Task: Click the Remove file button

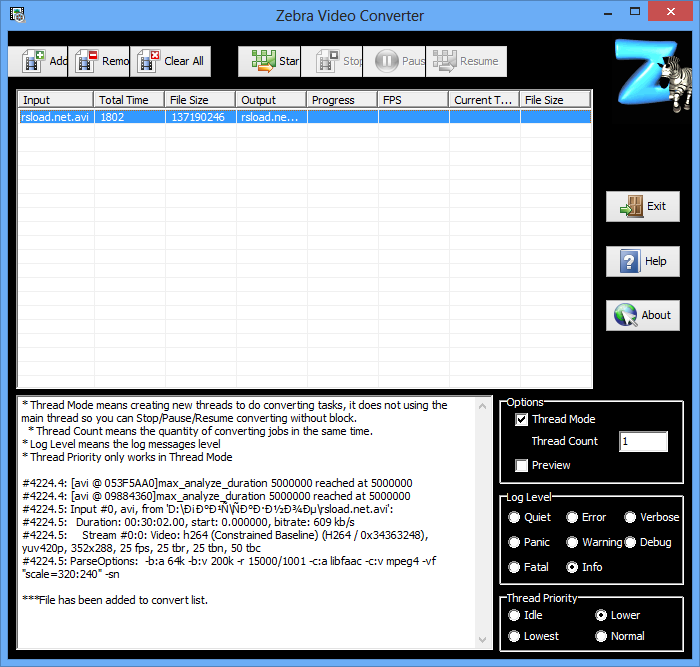Action: pos(99,61)
